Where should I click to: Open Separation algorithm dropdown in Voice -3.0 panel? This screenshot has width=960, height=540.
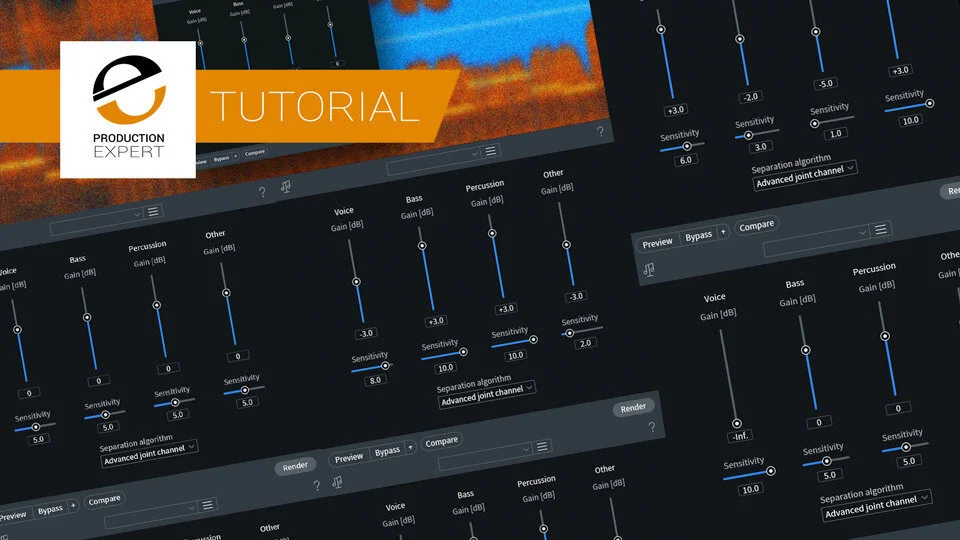point(487,394)
